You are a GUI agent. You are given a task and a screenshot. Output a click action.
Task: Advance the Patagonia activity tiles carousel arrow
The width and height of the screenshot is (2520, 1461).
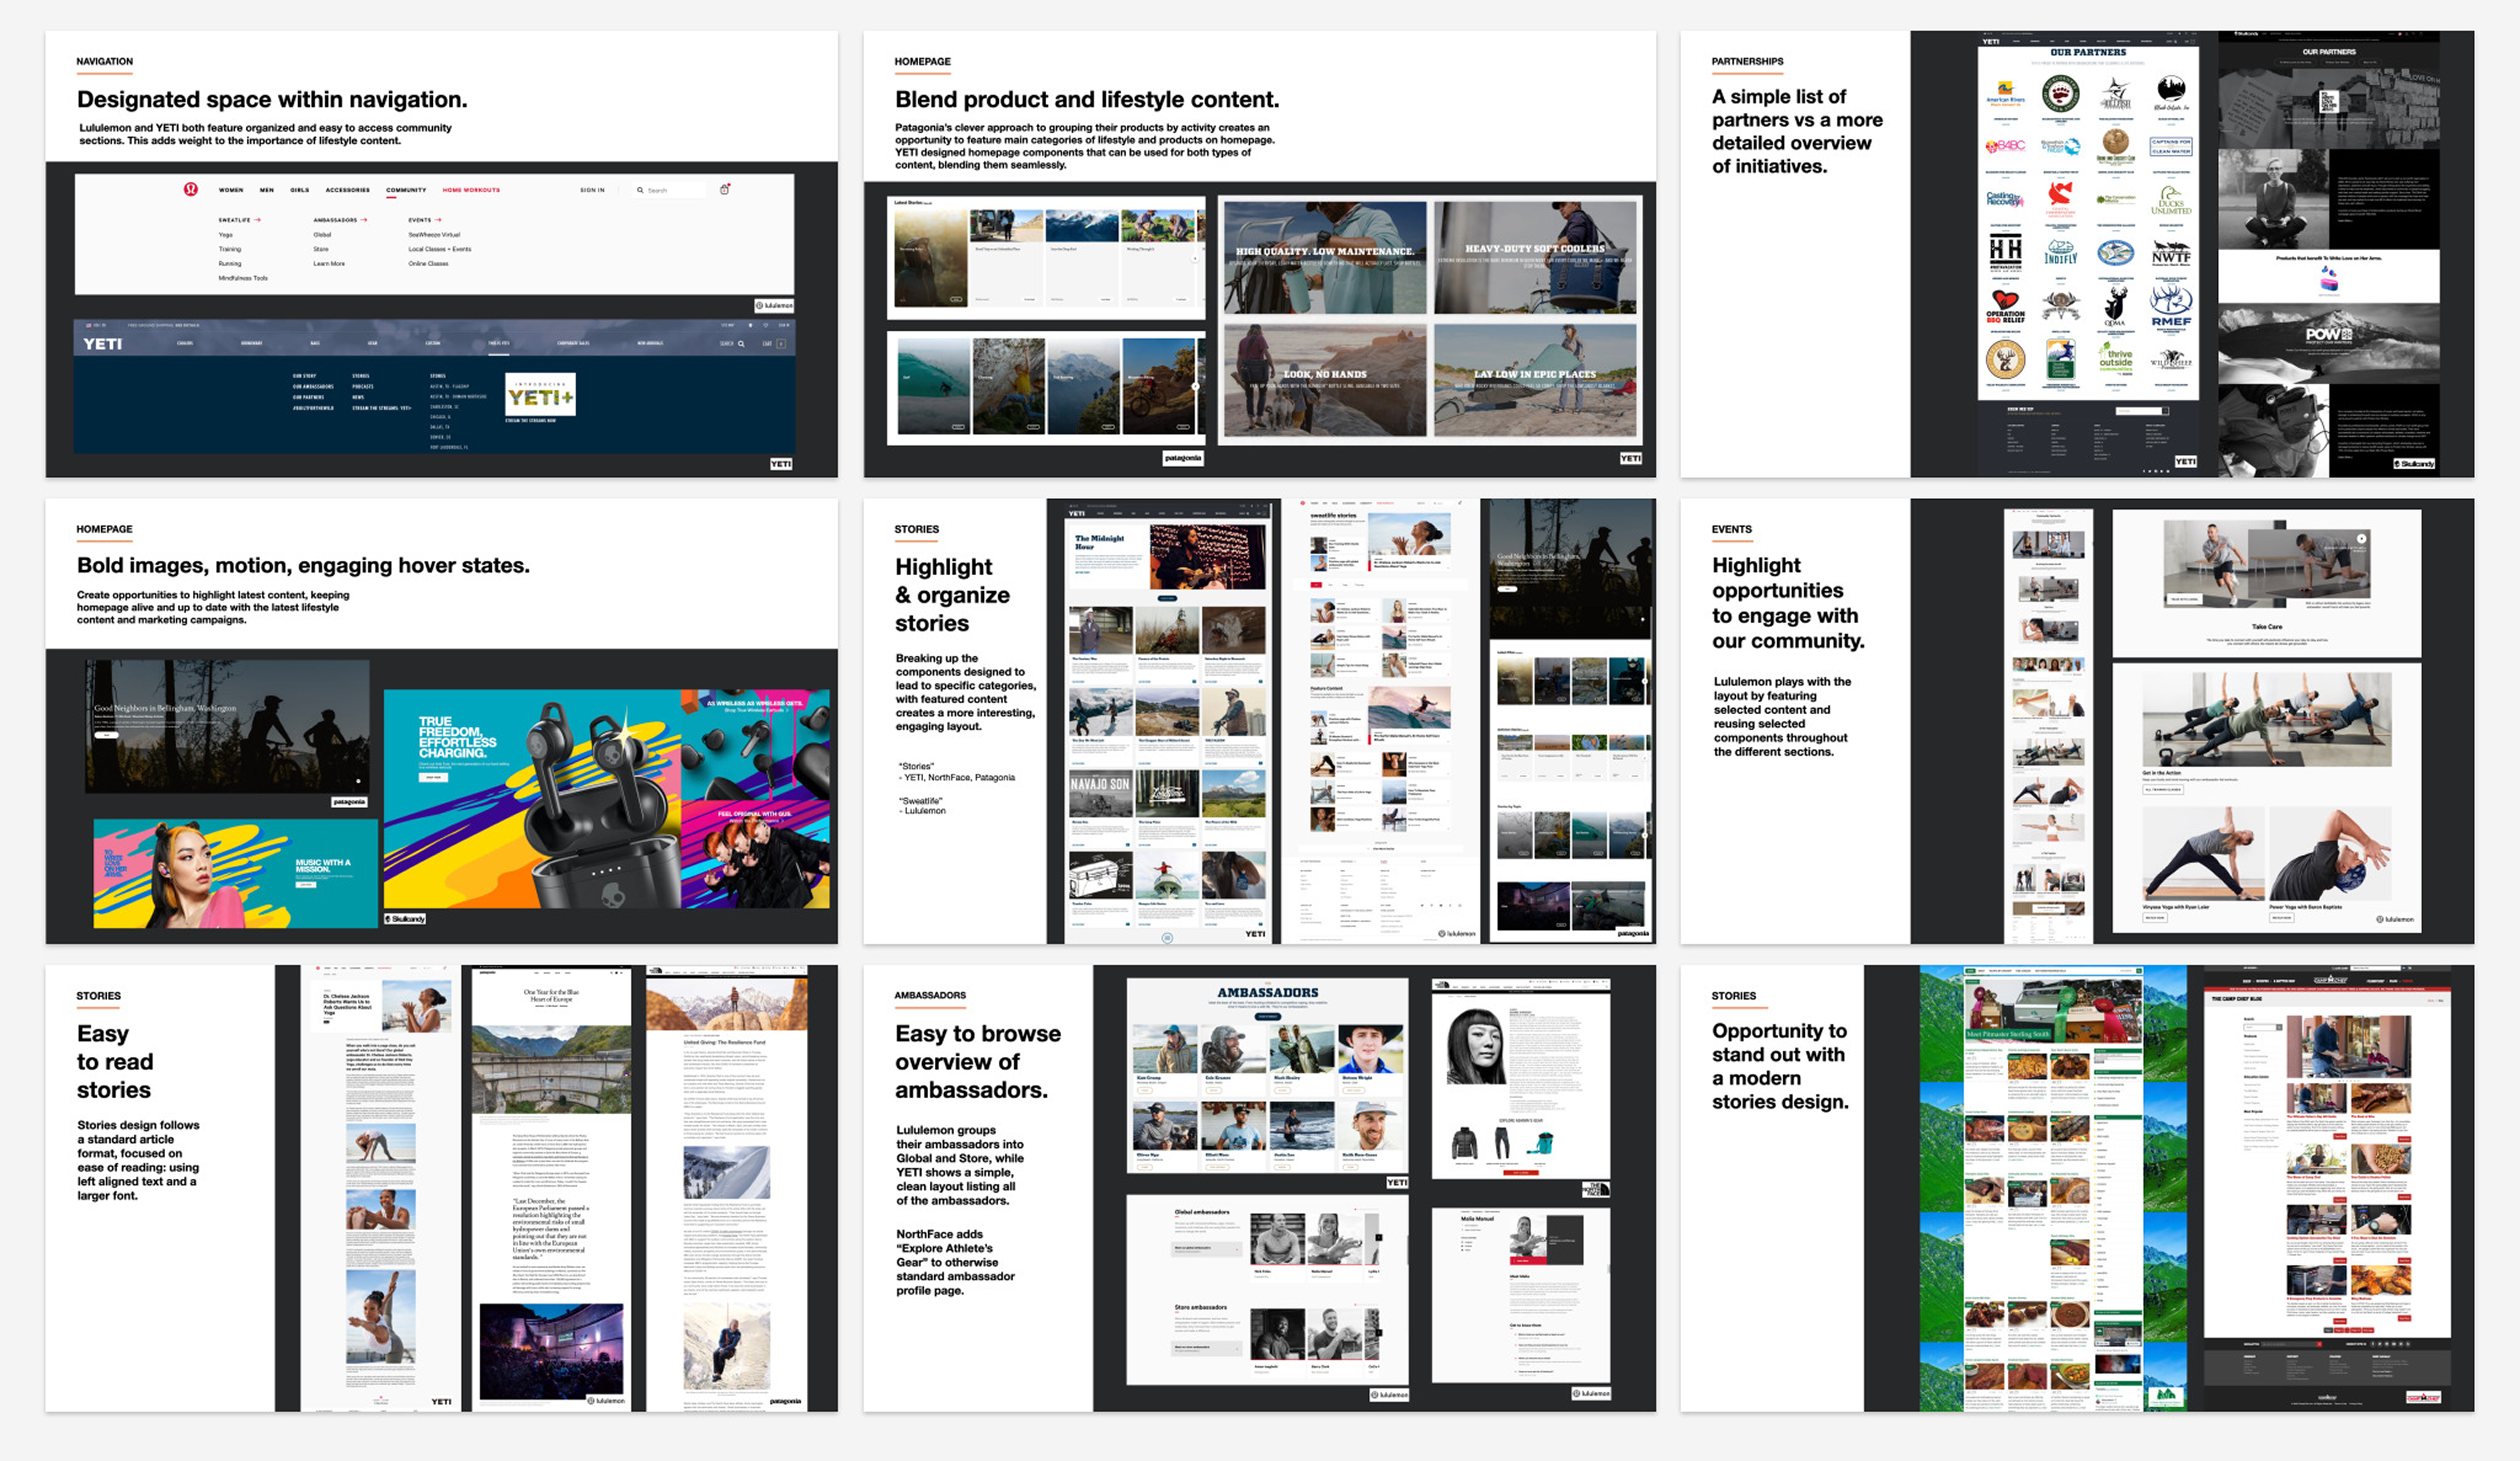[x=1195, y=386]
